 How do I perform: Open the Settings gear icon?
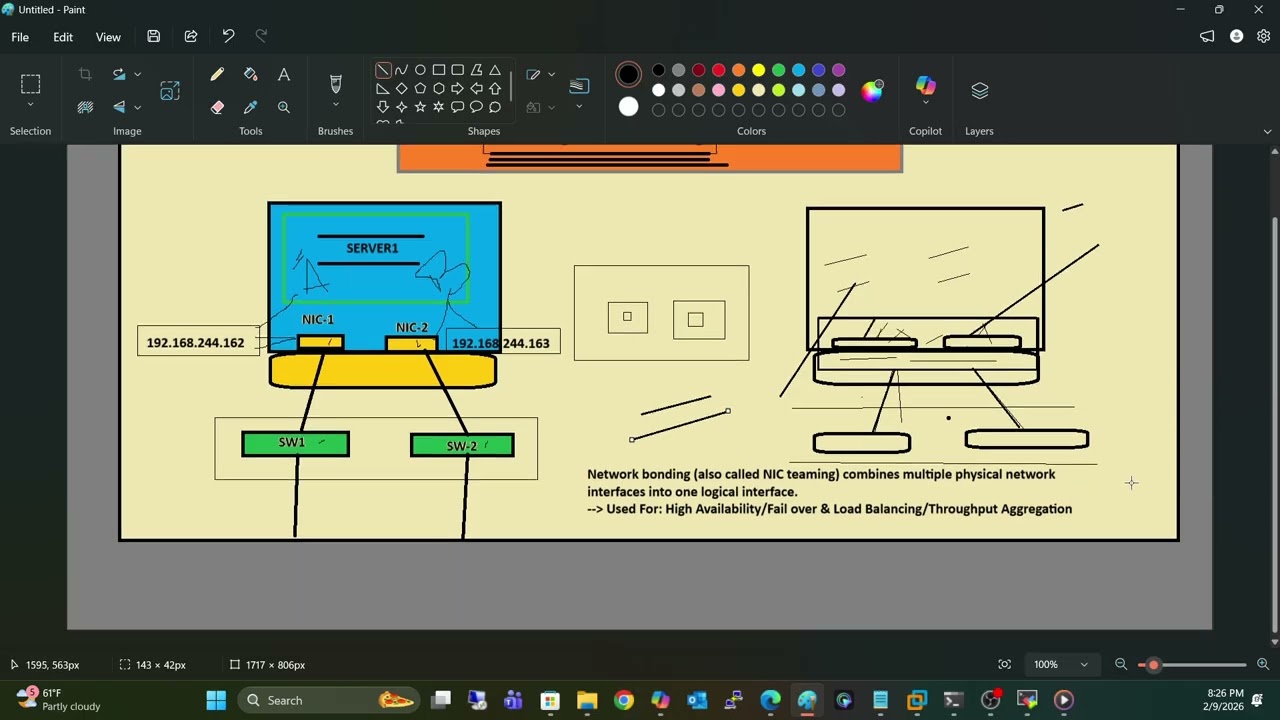click(x=1264, y=37)
